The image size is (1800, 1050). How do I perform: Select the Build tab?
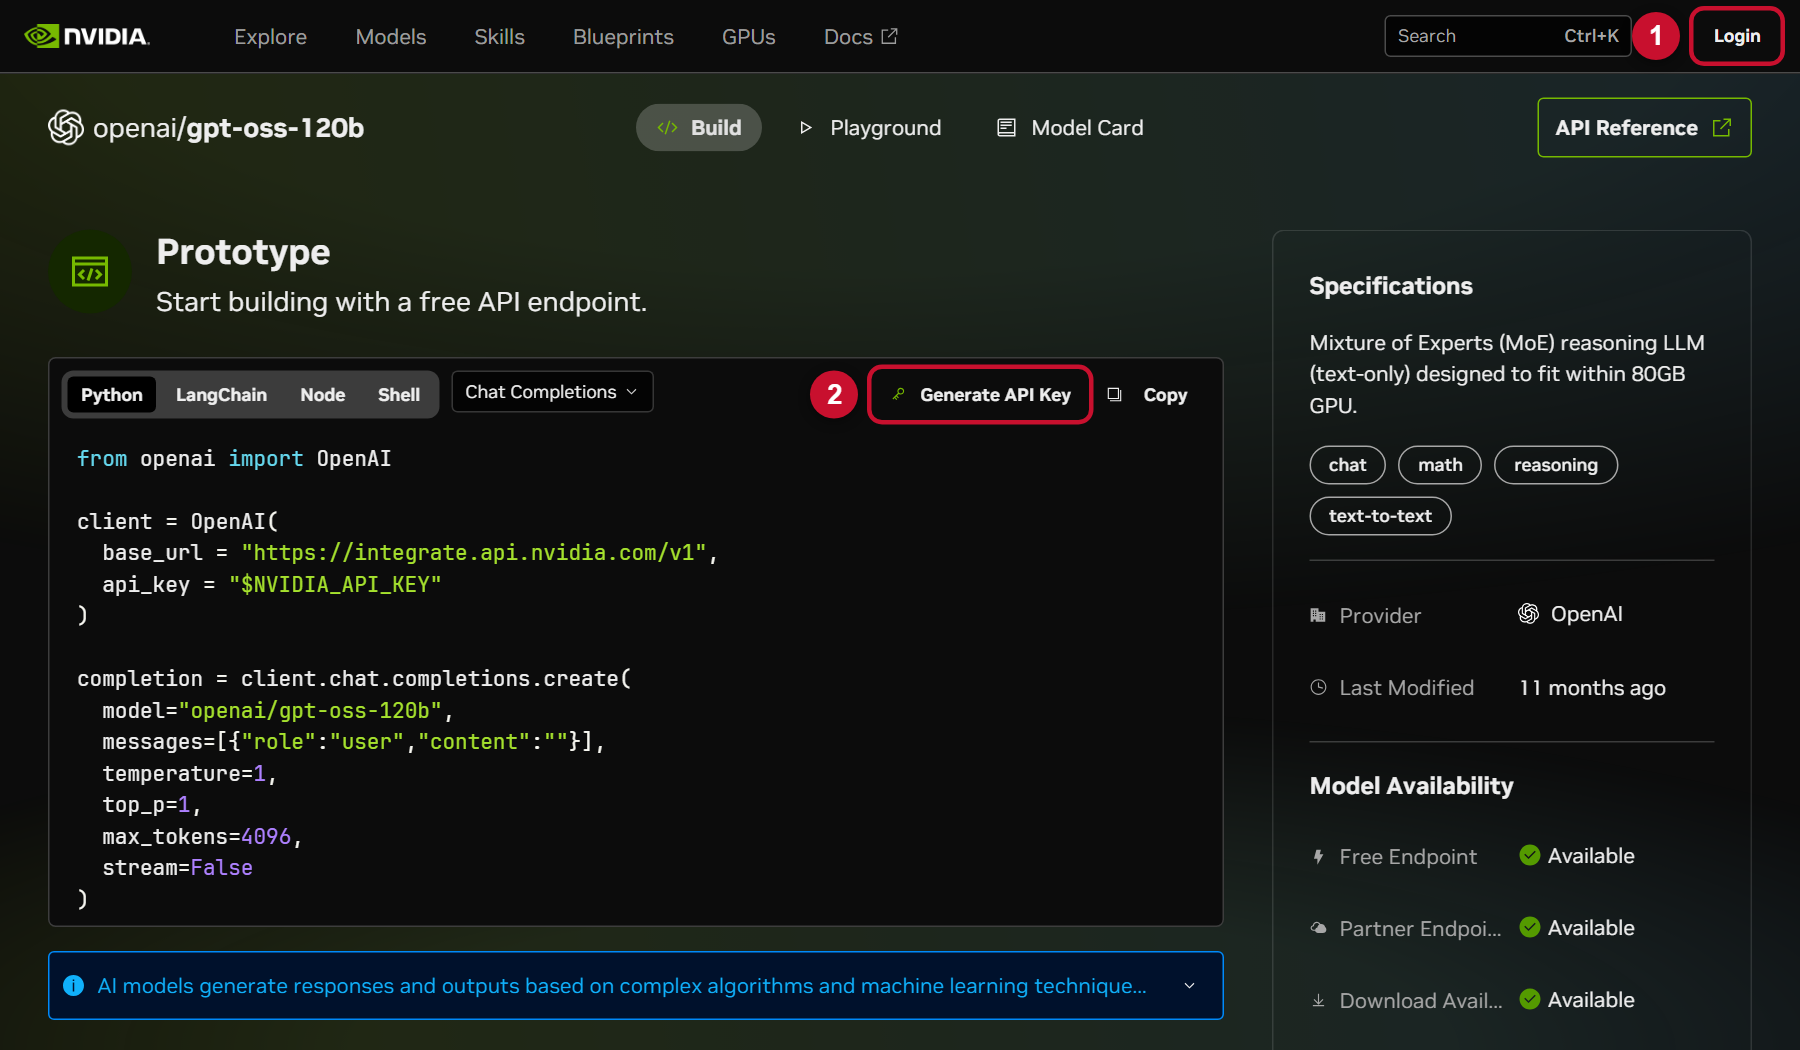click(x=699, y=128)
